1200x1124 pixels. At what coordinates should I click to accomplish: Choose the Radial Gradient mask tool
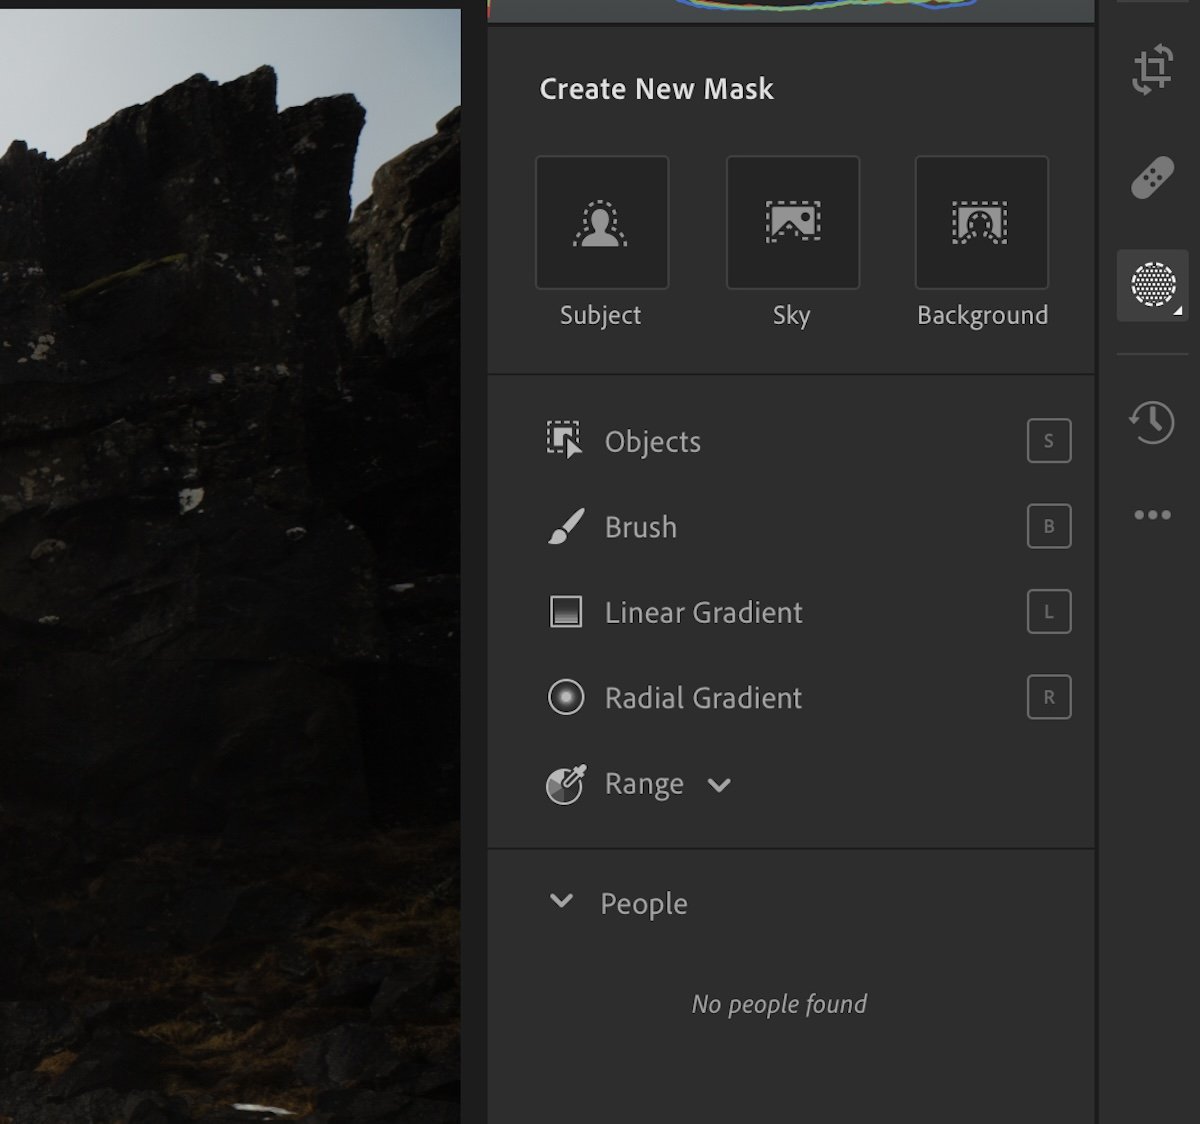tap(701, 698)
